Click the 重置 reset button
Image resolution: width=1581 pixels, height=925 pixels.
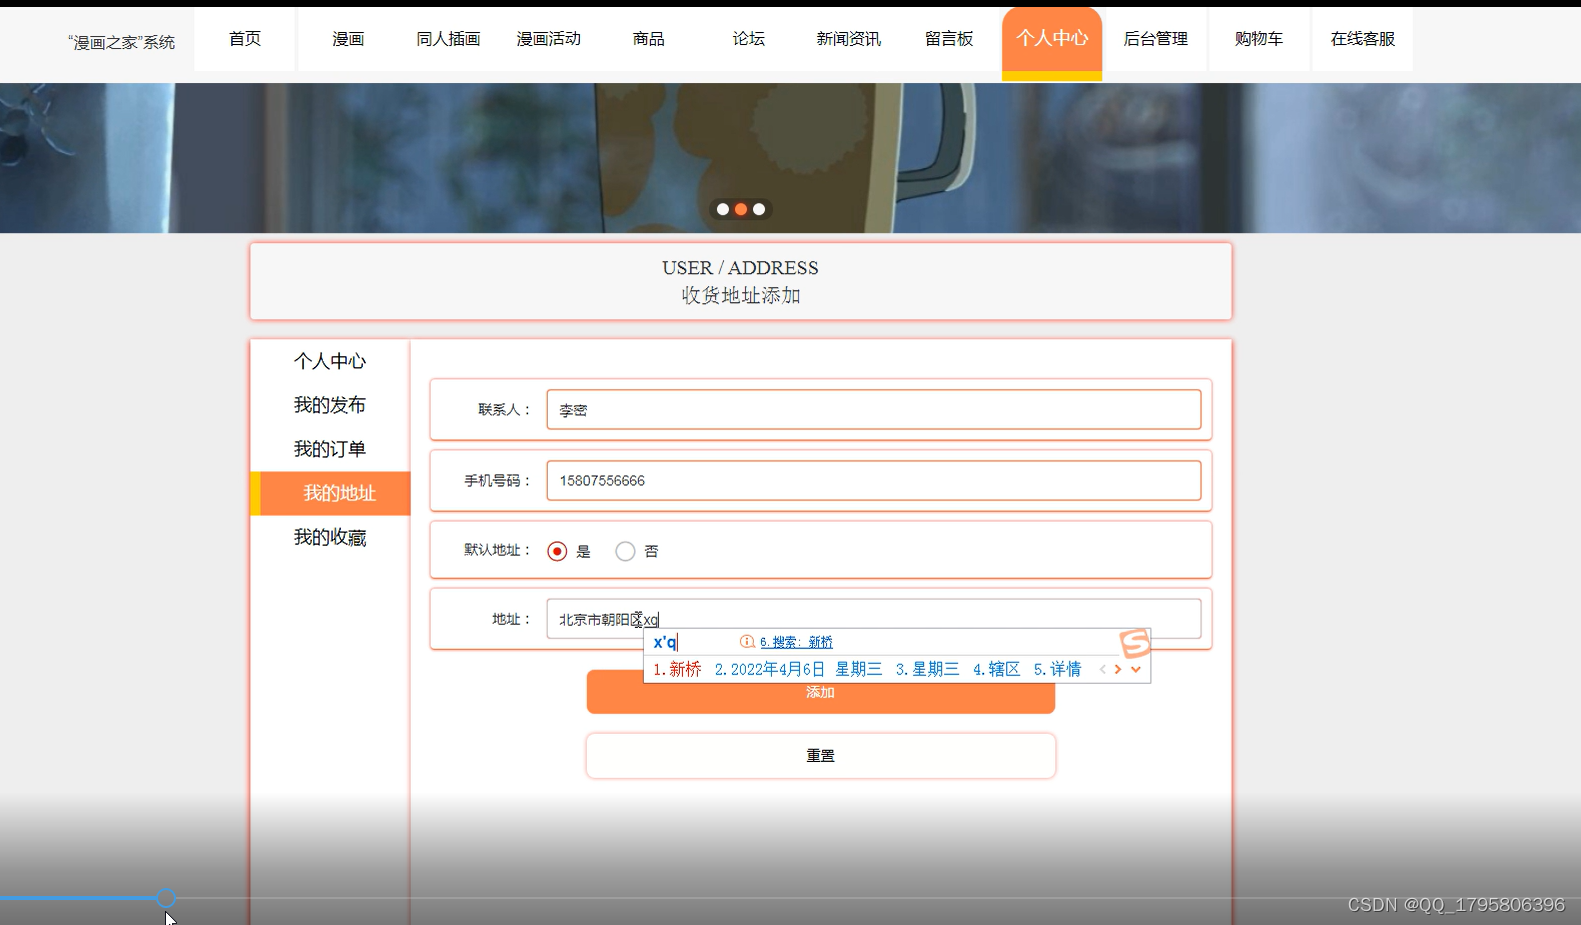(x=820, y=756)
